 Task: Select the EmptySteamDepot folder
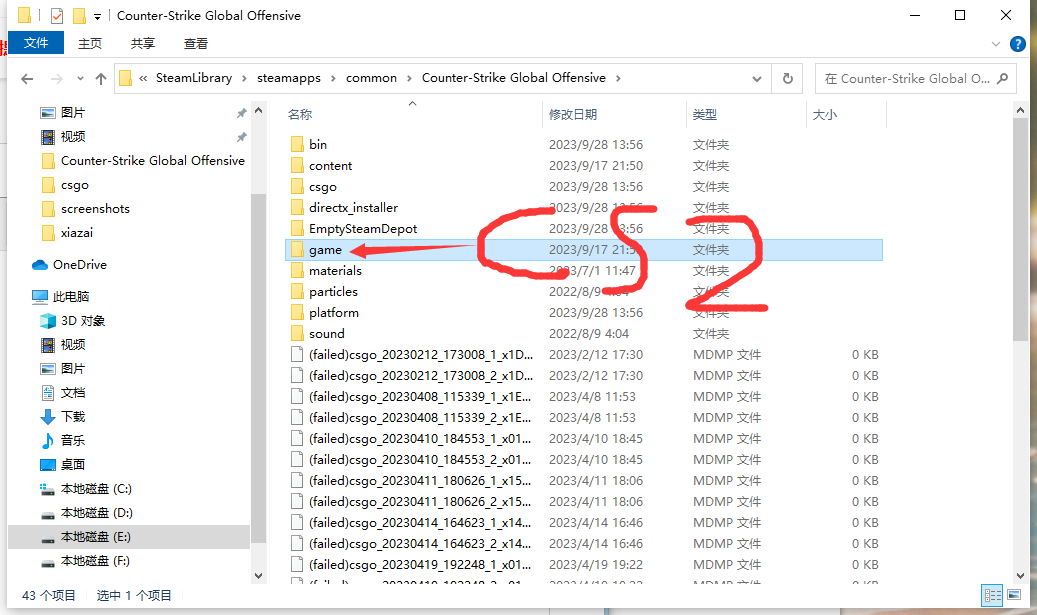click(362, 229)
